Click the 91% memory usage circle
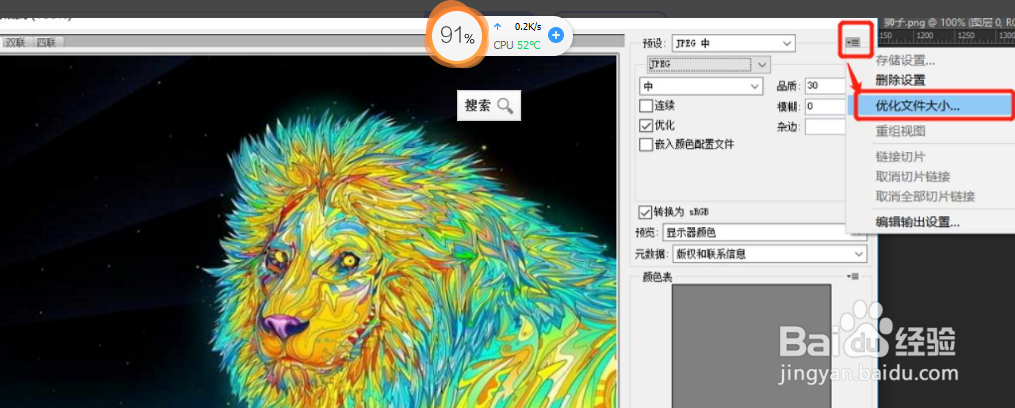 tap(456, 36)
